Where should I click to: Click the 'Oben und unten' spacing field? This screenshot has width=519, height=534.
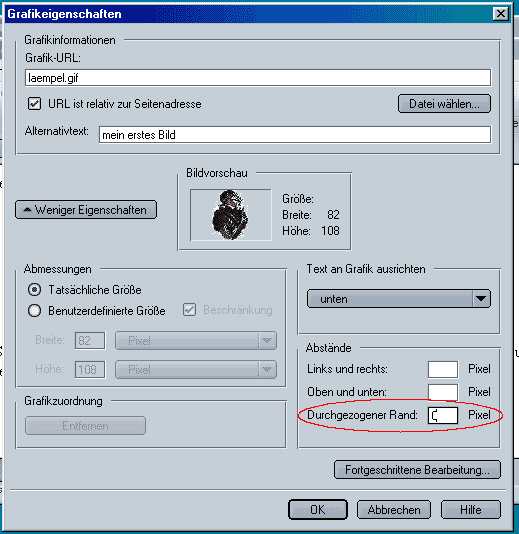point(443,392)
